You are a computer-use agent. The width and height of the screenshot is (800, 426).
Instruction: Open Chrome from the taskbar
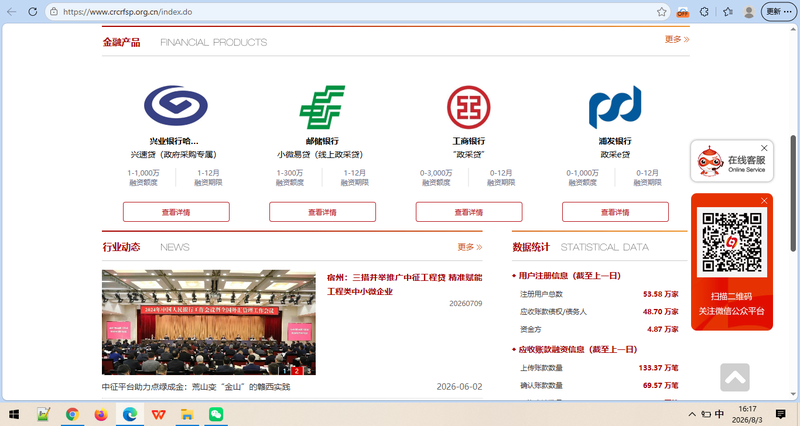(x=72, y=414)
